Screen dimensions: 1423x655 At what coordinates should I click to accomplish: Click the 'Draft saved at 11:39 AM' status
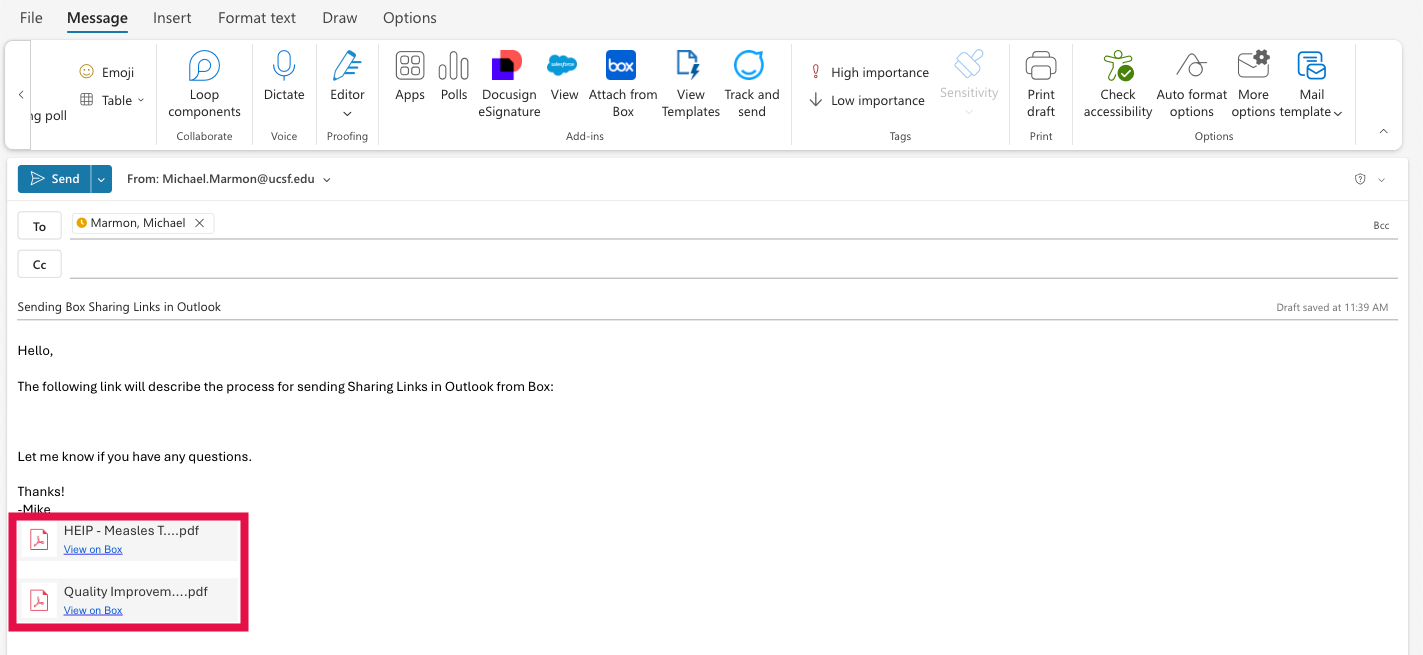(1332, 307)
